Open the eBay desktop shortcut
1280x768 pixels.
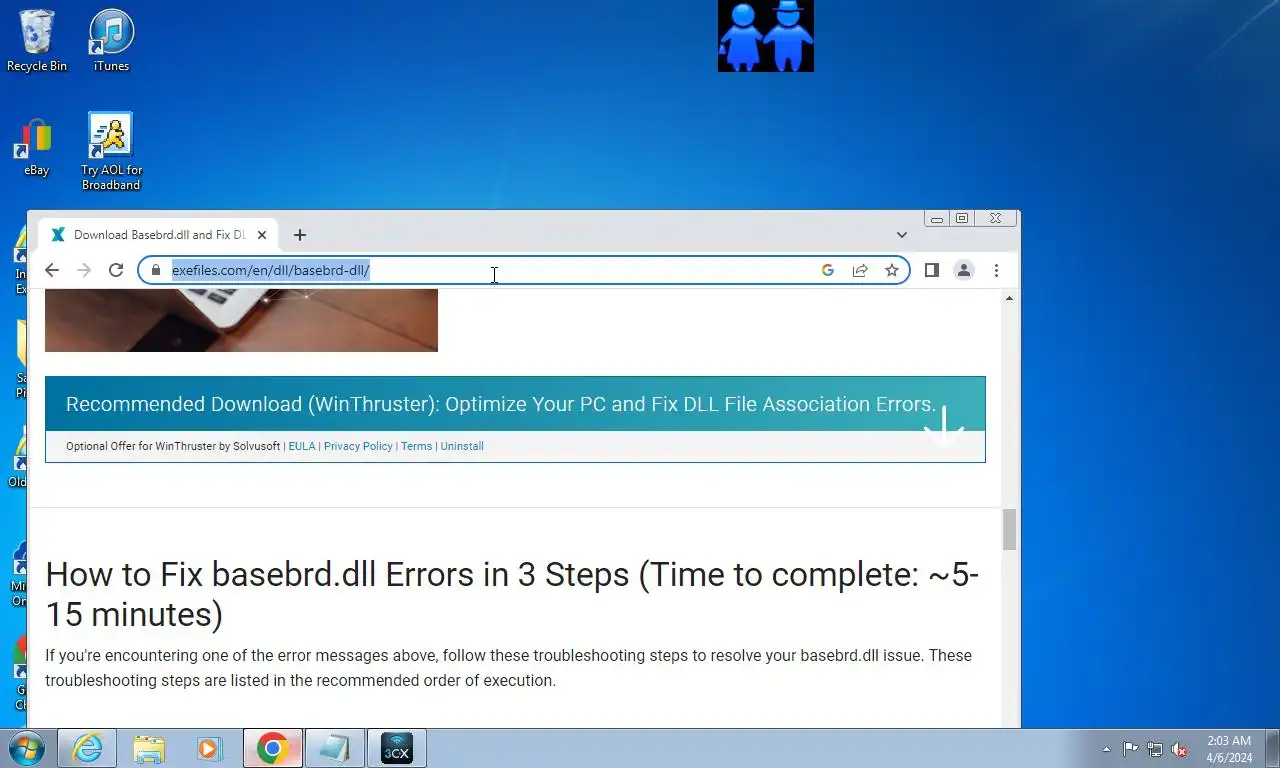37,147
